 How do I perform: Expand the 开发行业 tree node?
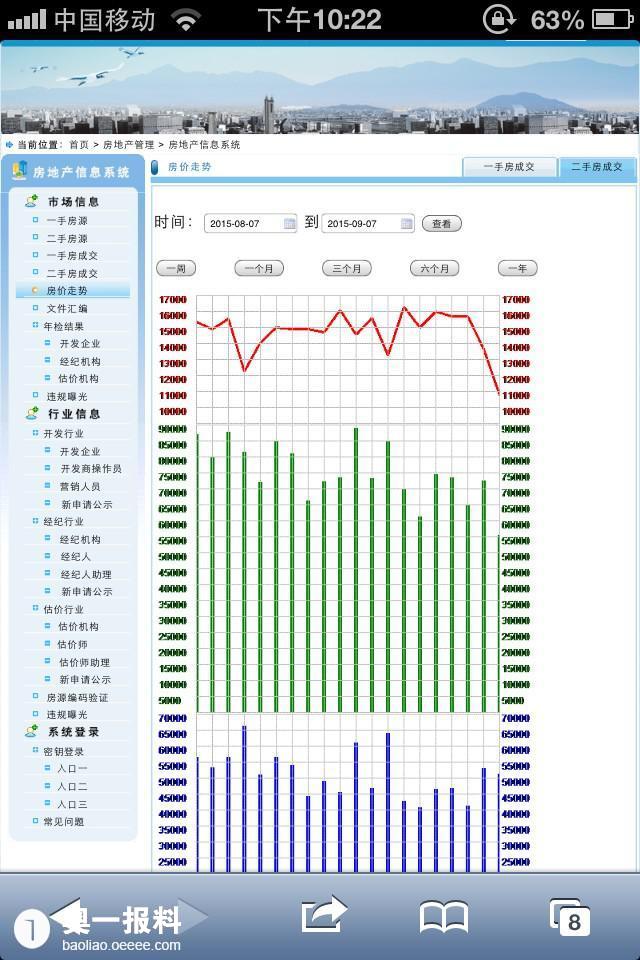pos(36,433)
